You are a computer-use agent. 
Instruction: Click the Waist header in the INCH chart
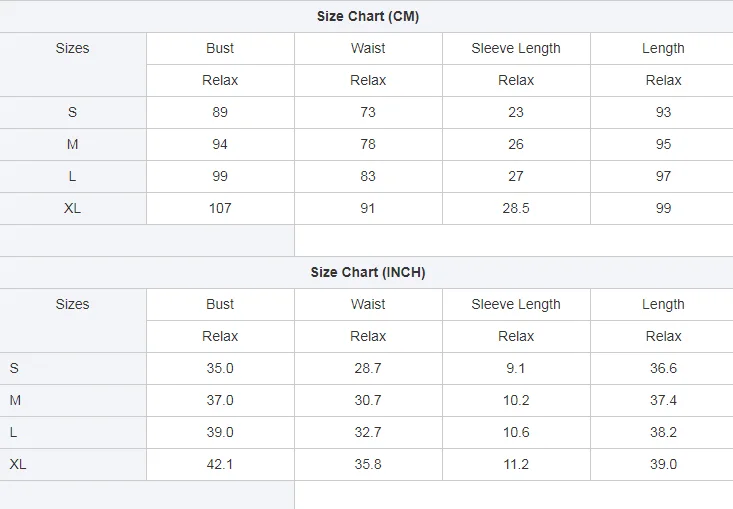point(368,304)
